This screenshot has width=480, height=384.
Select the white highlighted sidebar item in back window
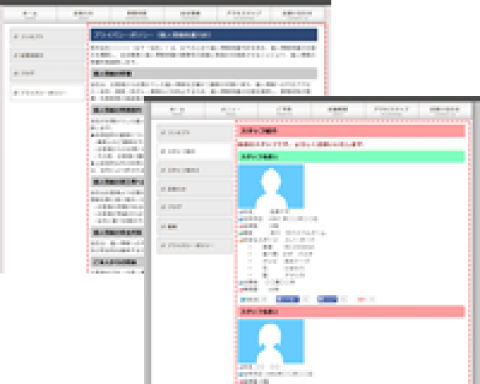47,93
